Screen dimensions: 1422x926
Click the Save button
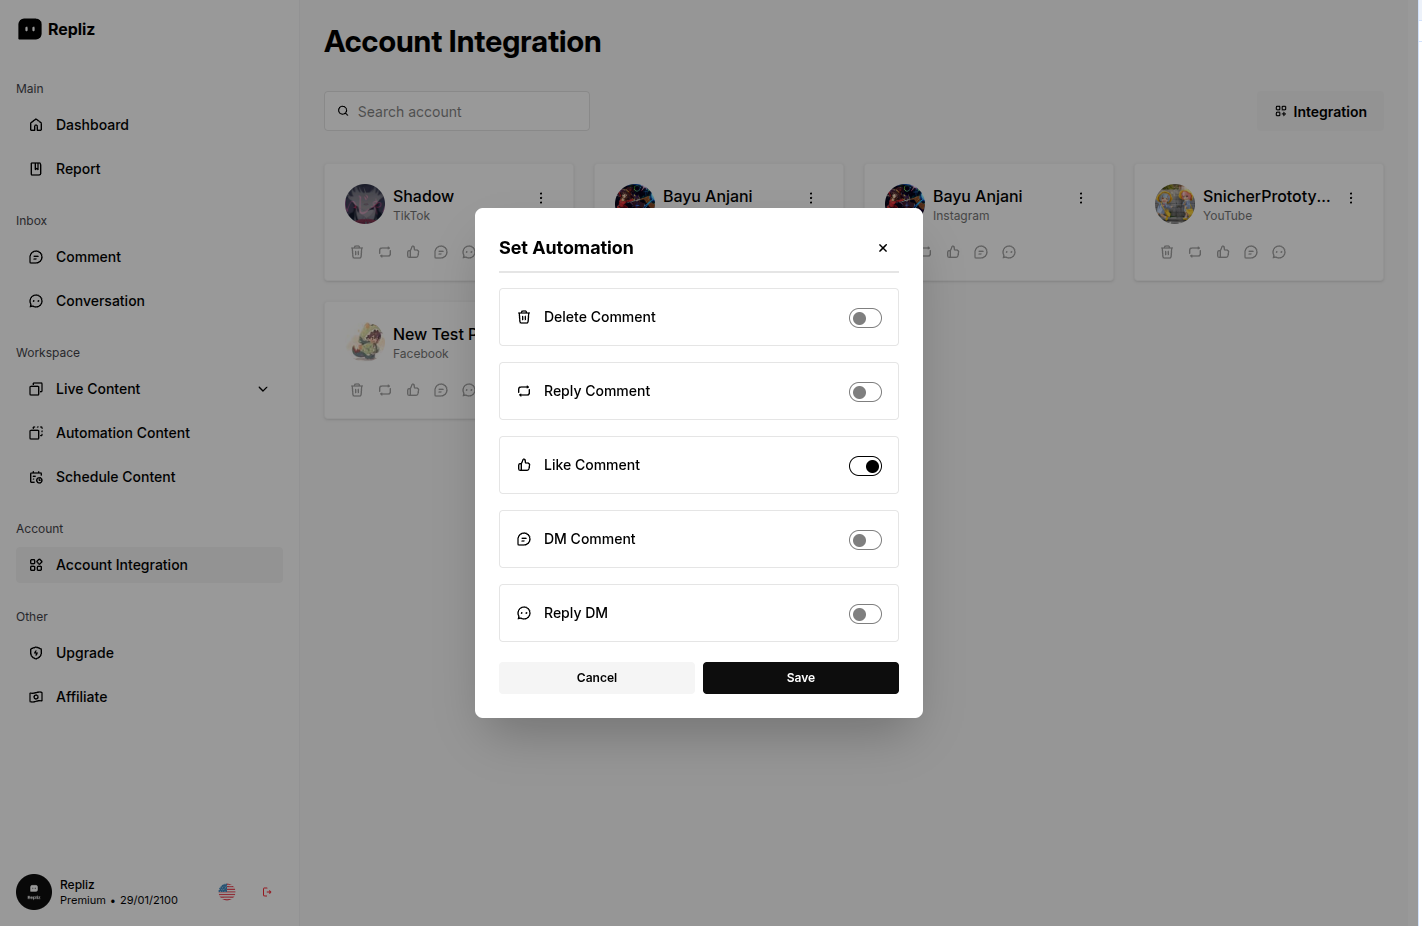tap(800, 678)
